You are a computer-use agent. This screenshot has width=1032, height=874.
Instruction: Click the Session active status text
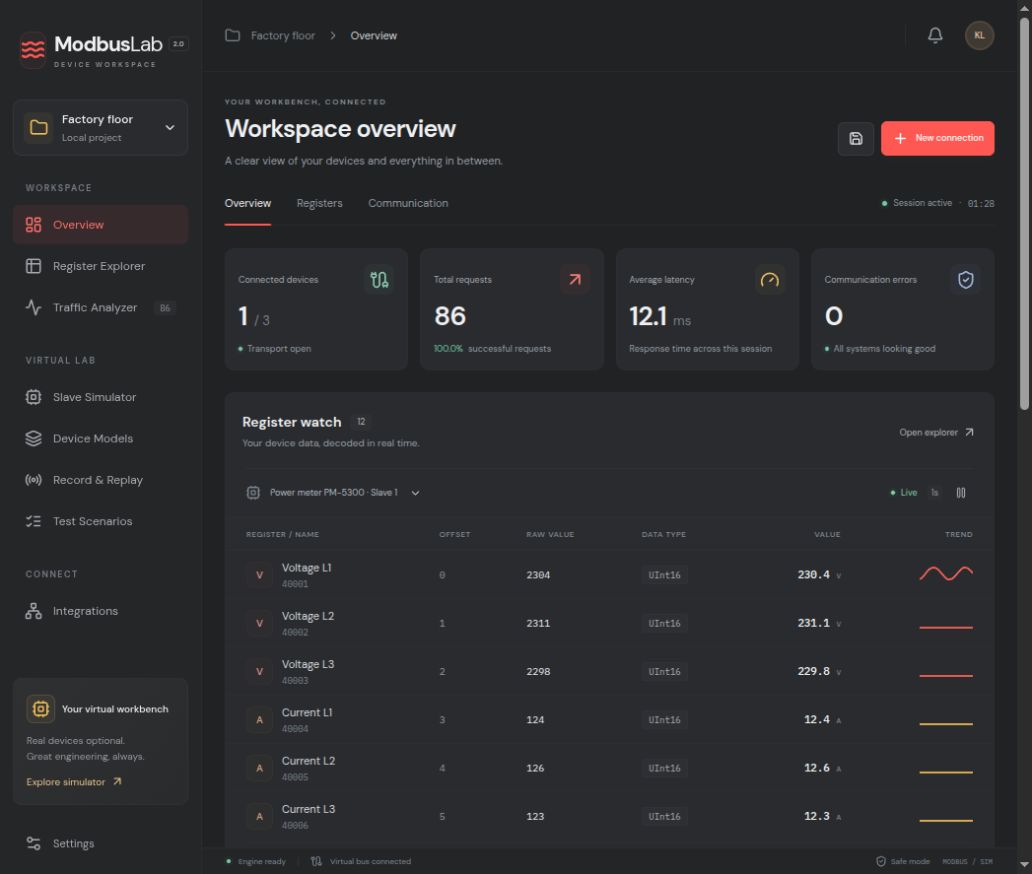tap(922, 203)
